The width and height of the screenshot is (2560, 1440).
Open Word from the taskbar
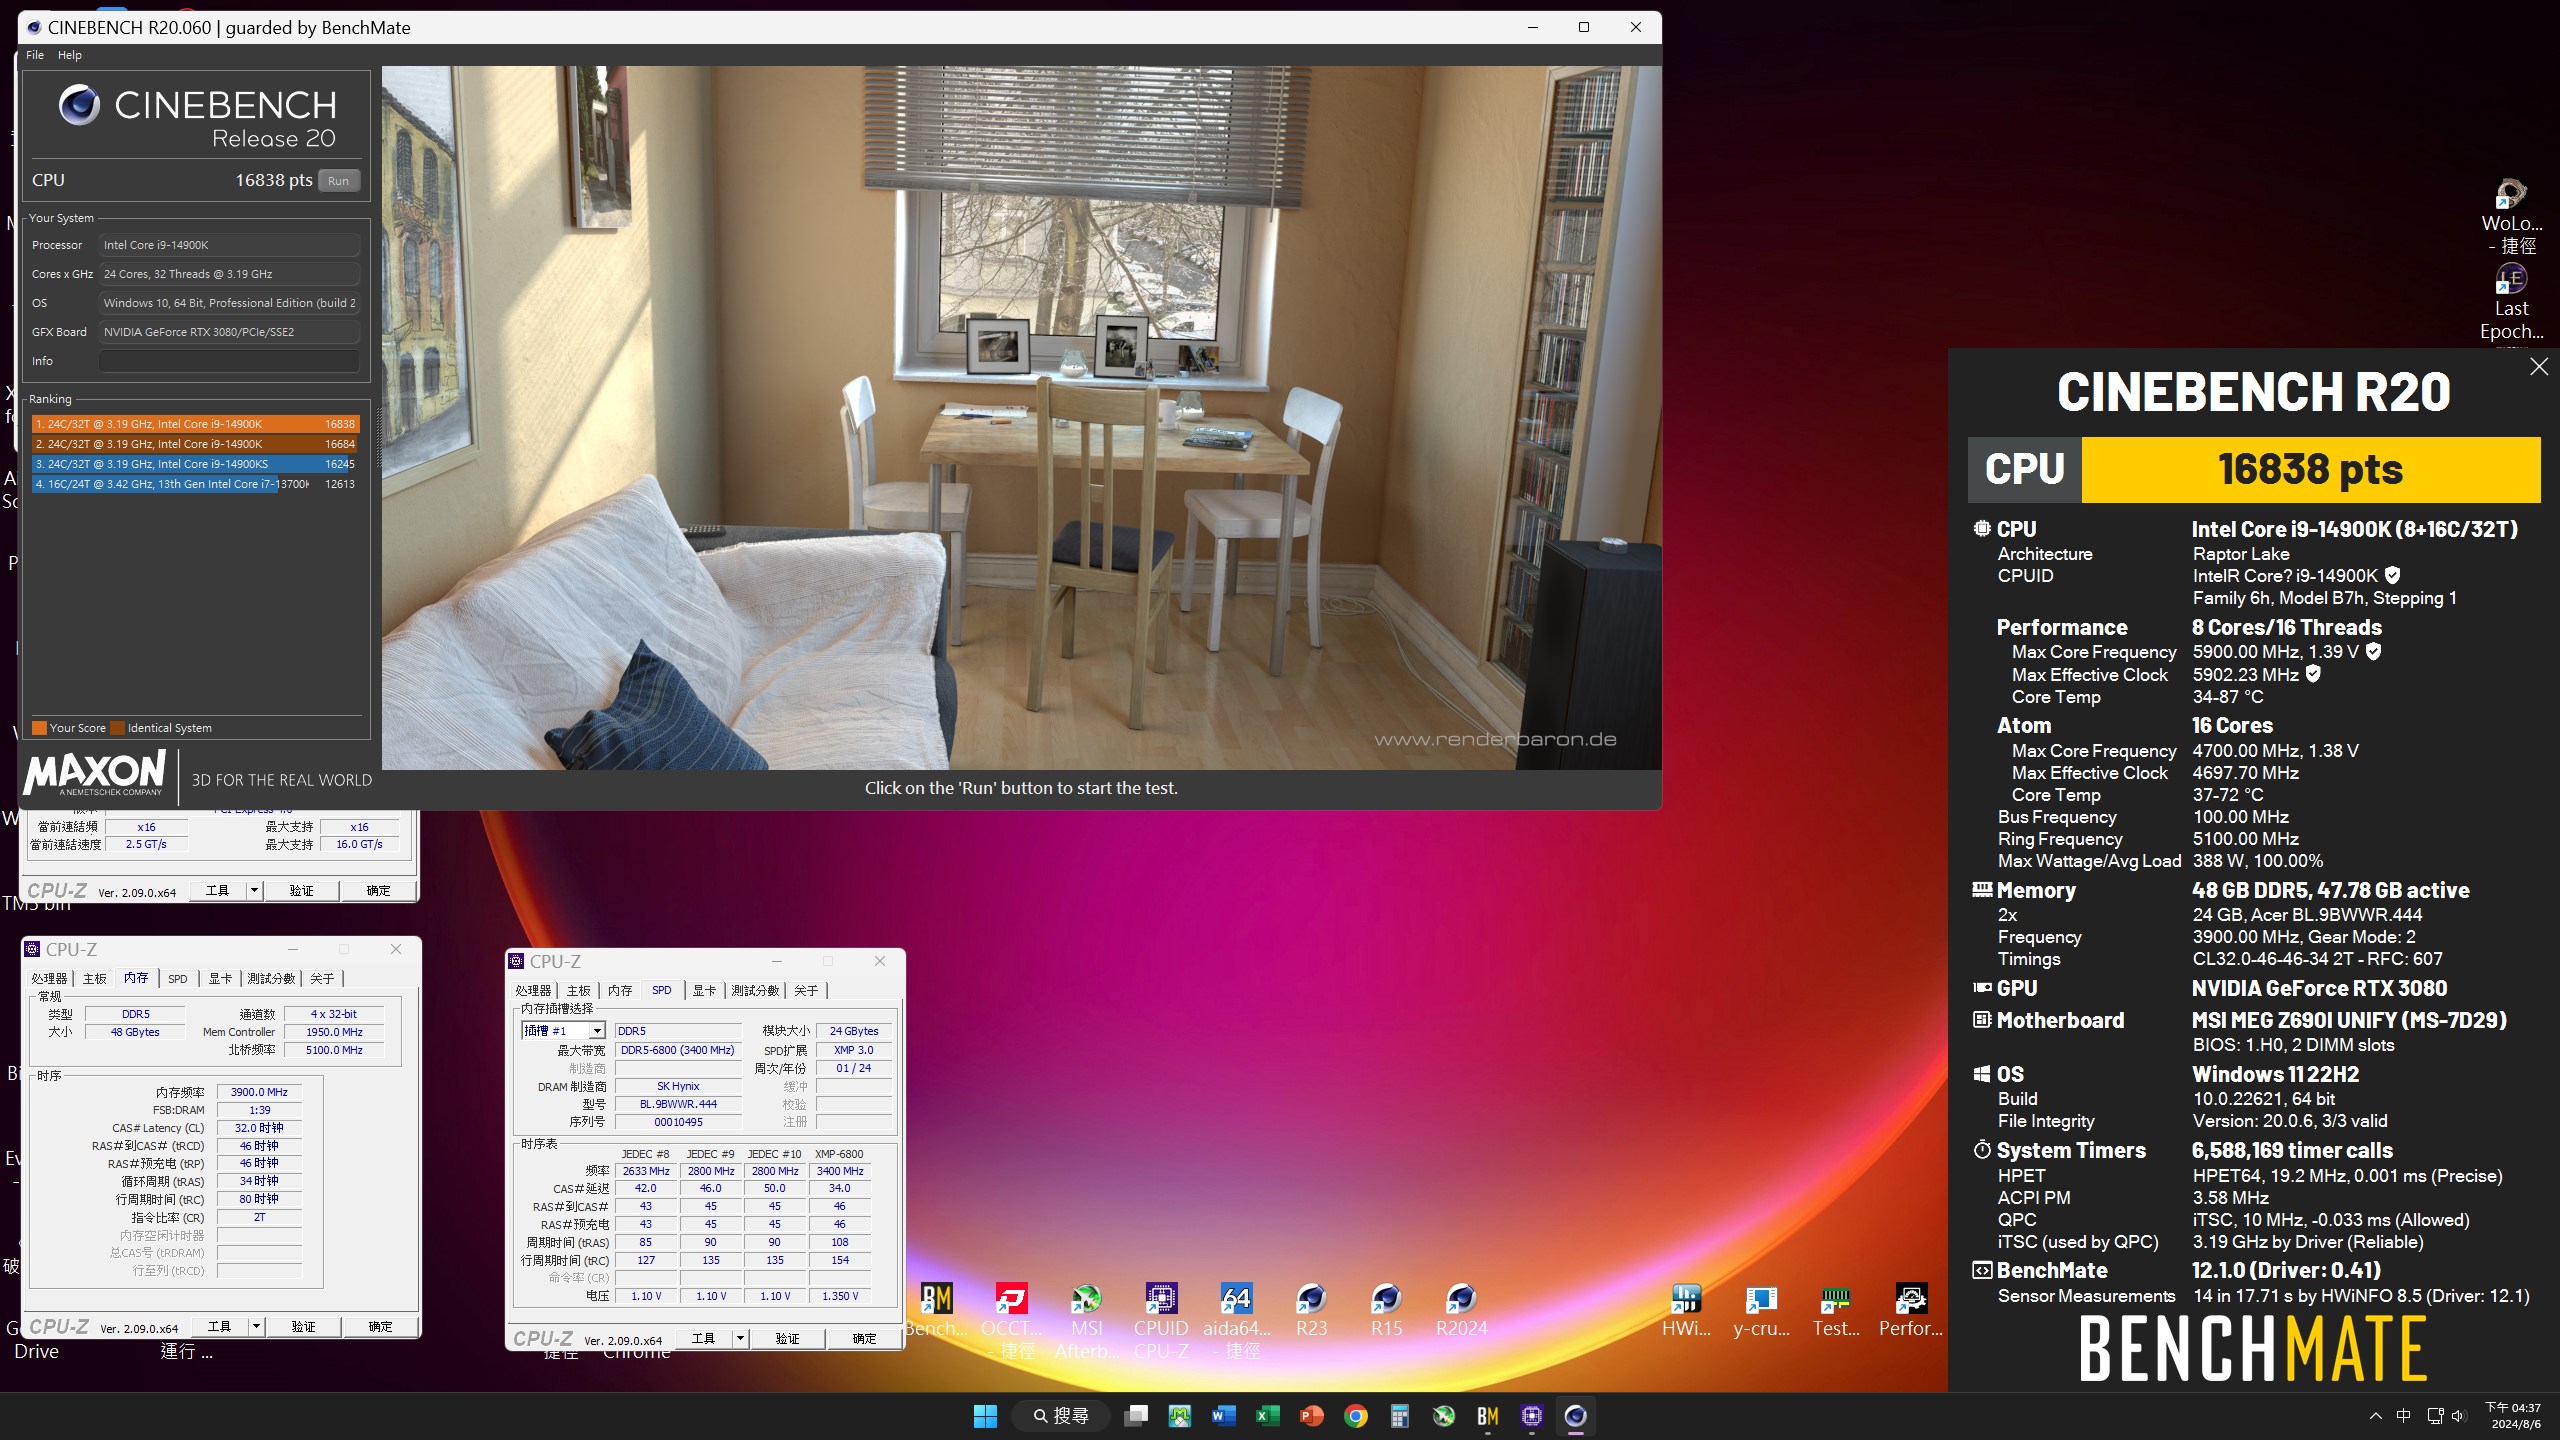pyautogui.click(x=1224, y=1416)
